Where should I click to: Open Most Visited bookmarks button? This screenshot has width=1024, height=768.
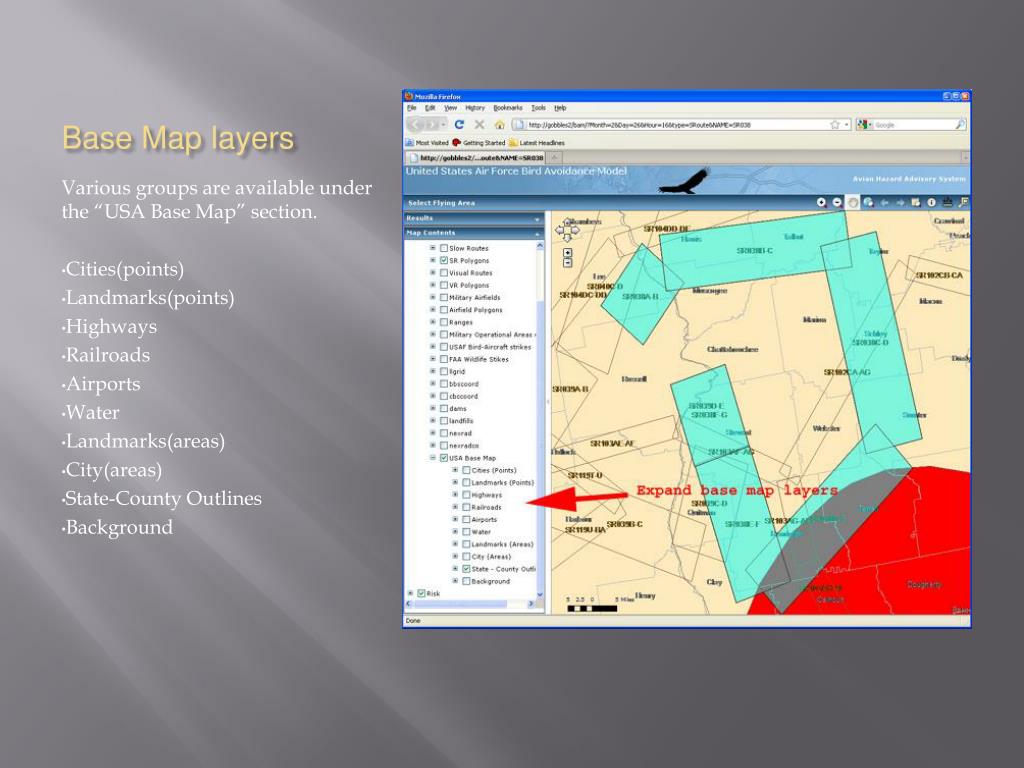pyautogui.click(x=427, y=142)
